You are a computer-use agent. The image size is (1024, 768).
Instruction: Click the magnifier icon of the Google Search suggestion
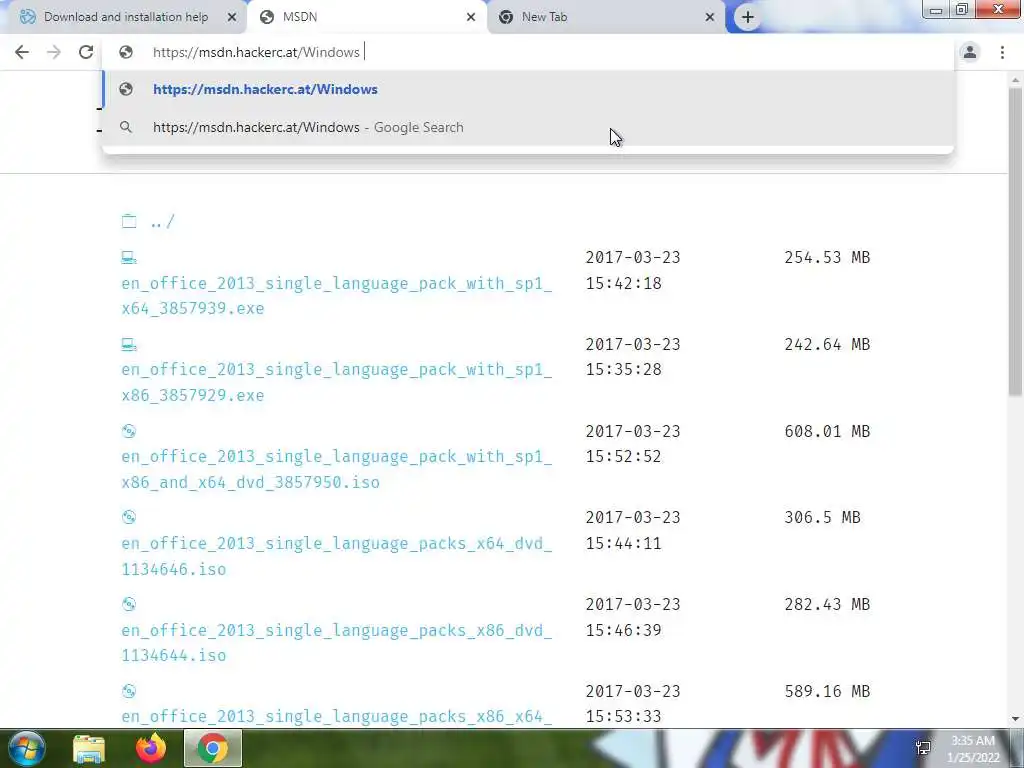(126, 127)
